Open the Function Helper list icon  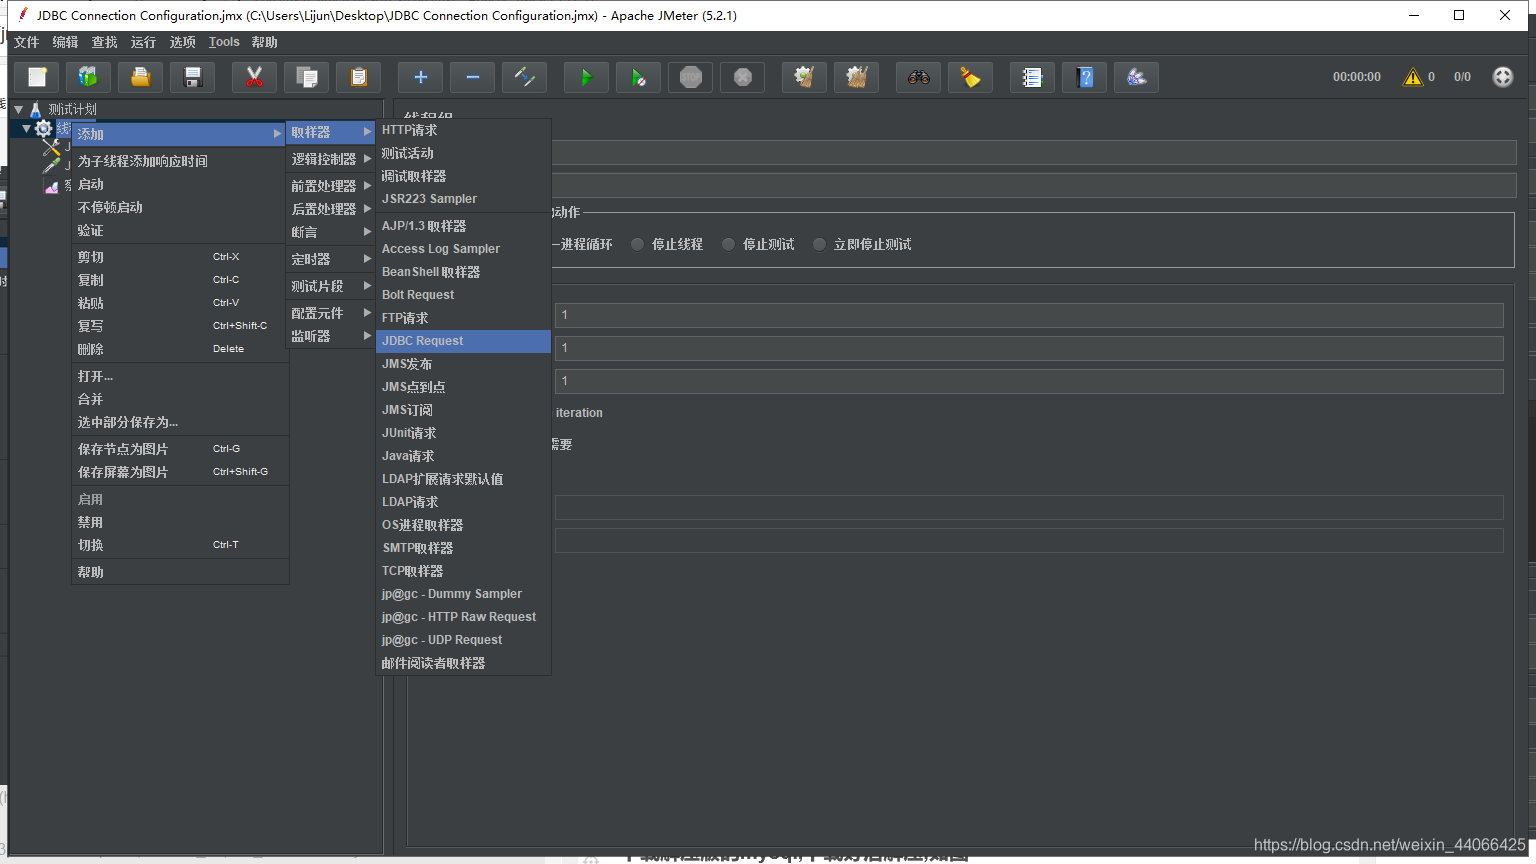(1032, 77)
